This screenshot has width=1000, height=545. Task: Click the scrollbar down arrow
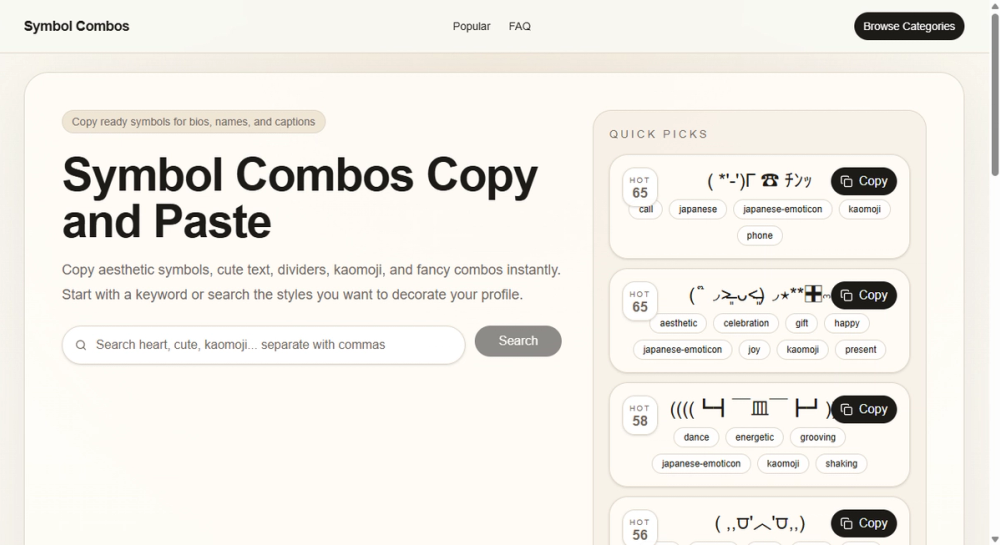[994, 539]
